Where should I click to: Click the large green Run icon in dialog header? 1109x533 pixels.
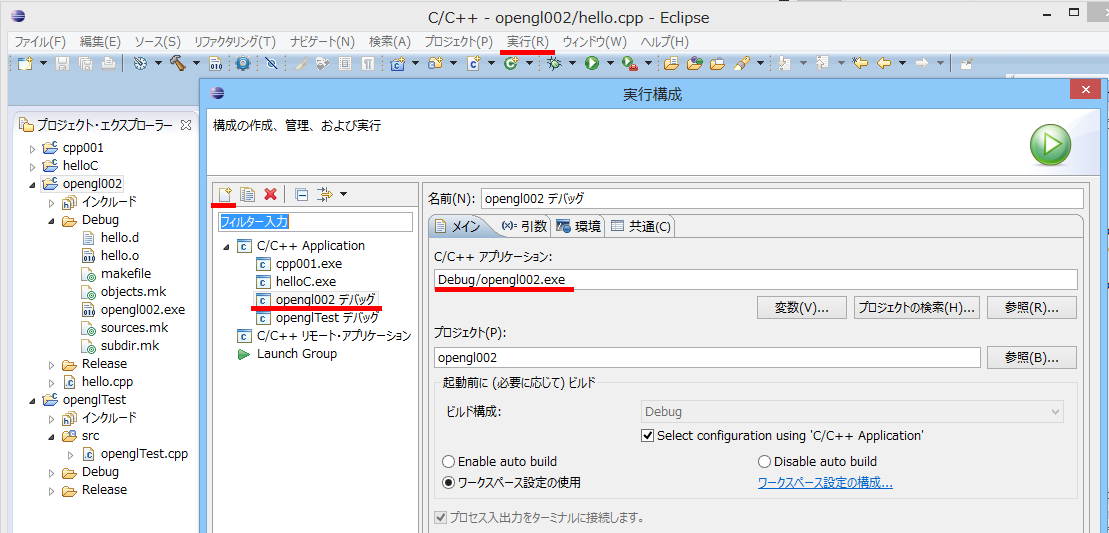tap(1050, 144)
